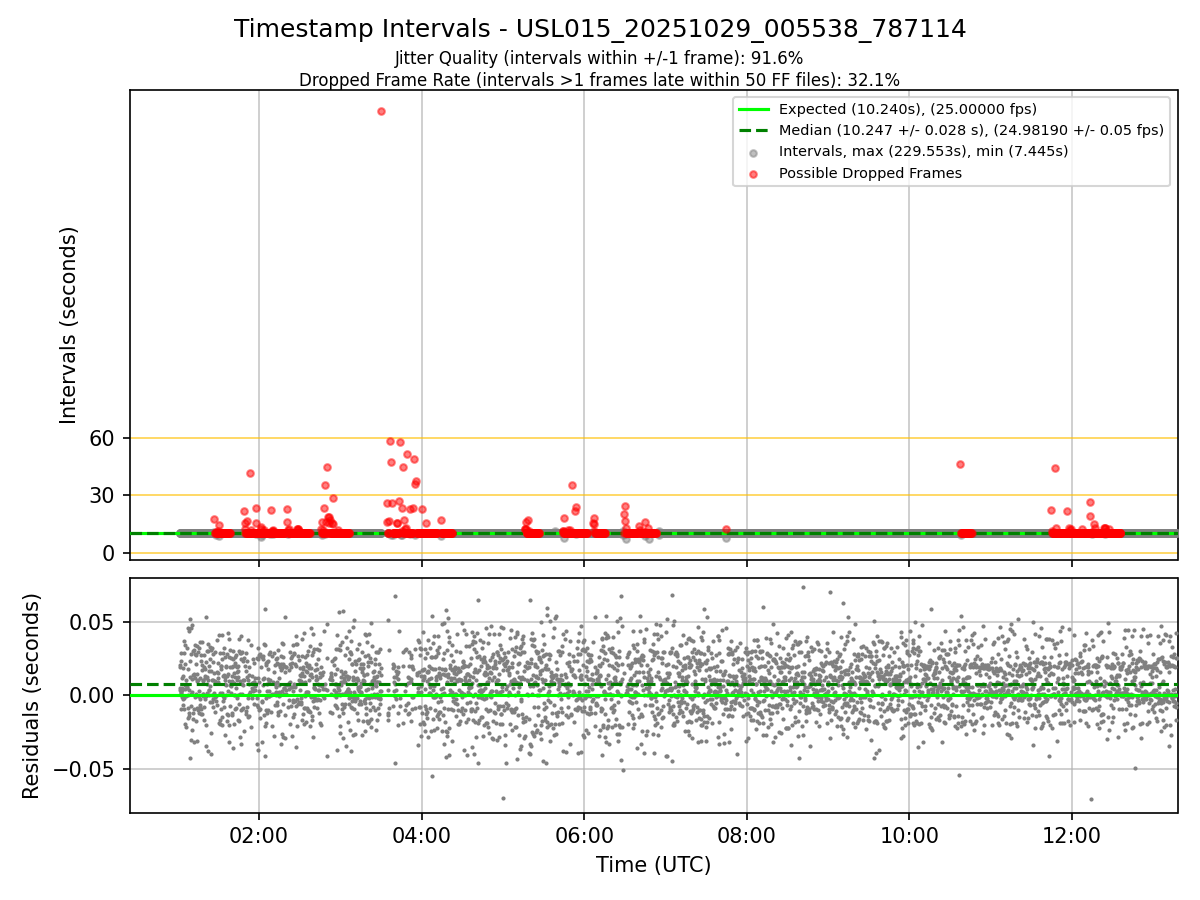Click legend entry 'Possible Dropped Frames'
Viewport: 1200px width, 900px height.
tap(870, 173)
